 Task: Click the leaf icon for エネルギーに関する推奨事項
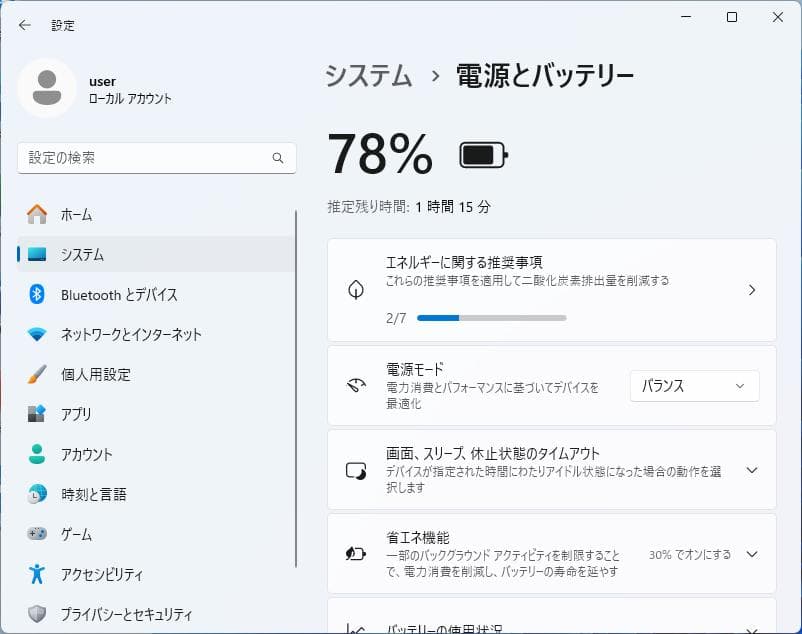355,290
